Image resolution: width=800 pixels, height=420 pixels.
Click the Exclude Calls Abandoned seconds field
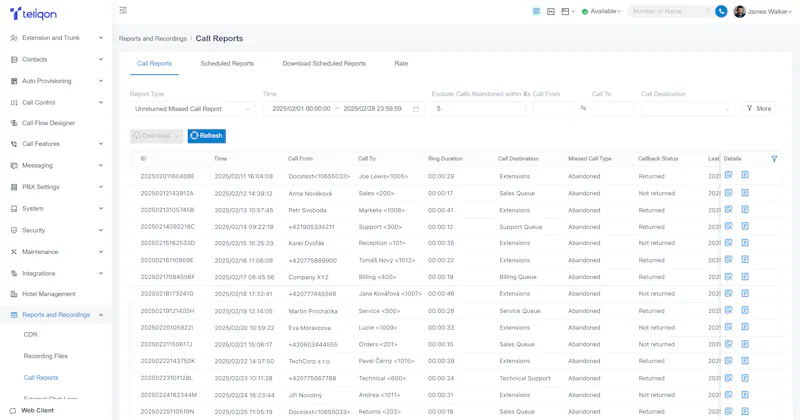click(x=478, y=109)
